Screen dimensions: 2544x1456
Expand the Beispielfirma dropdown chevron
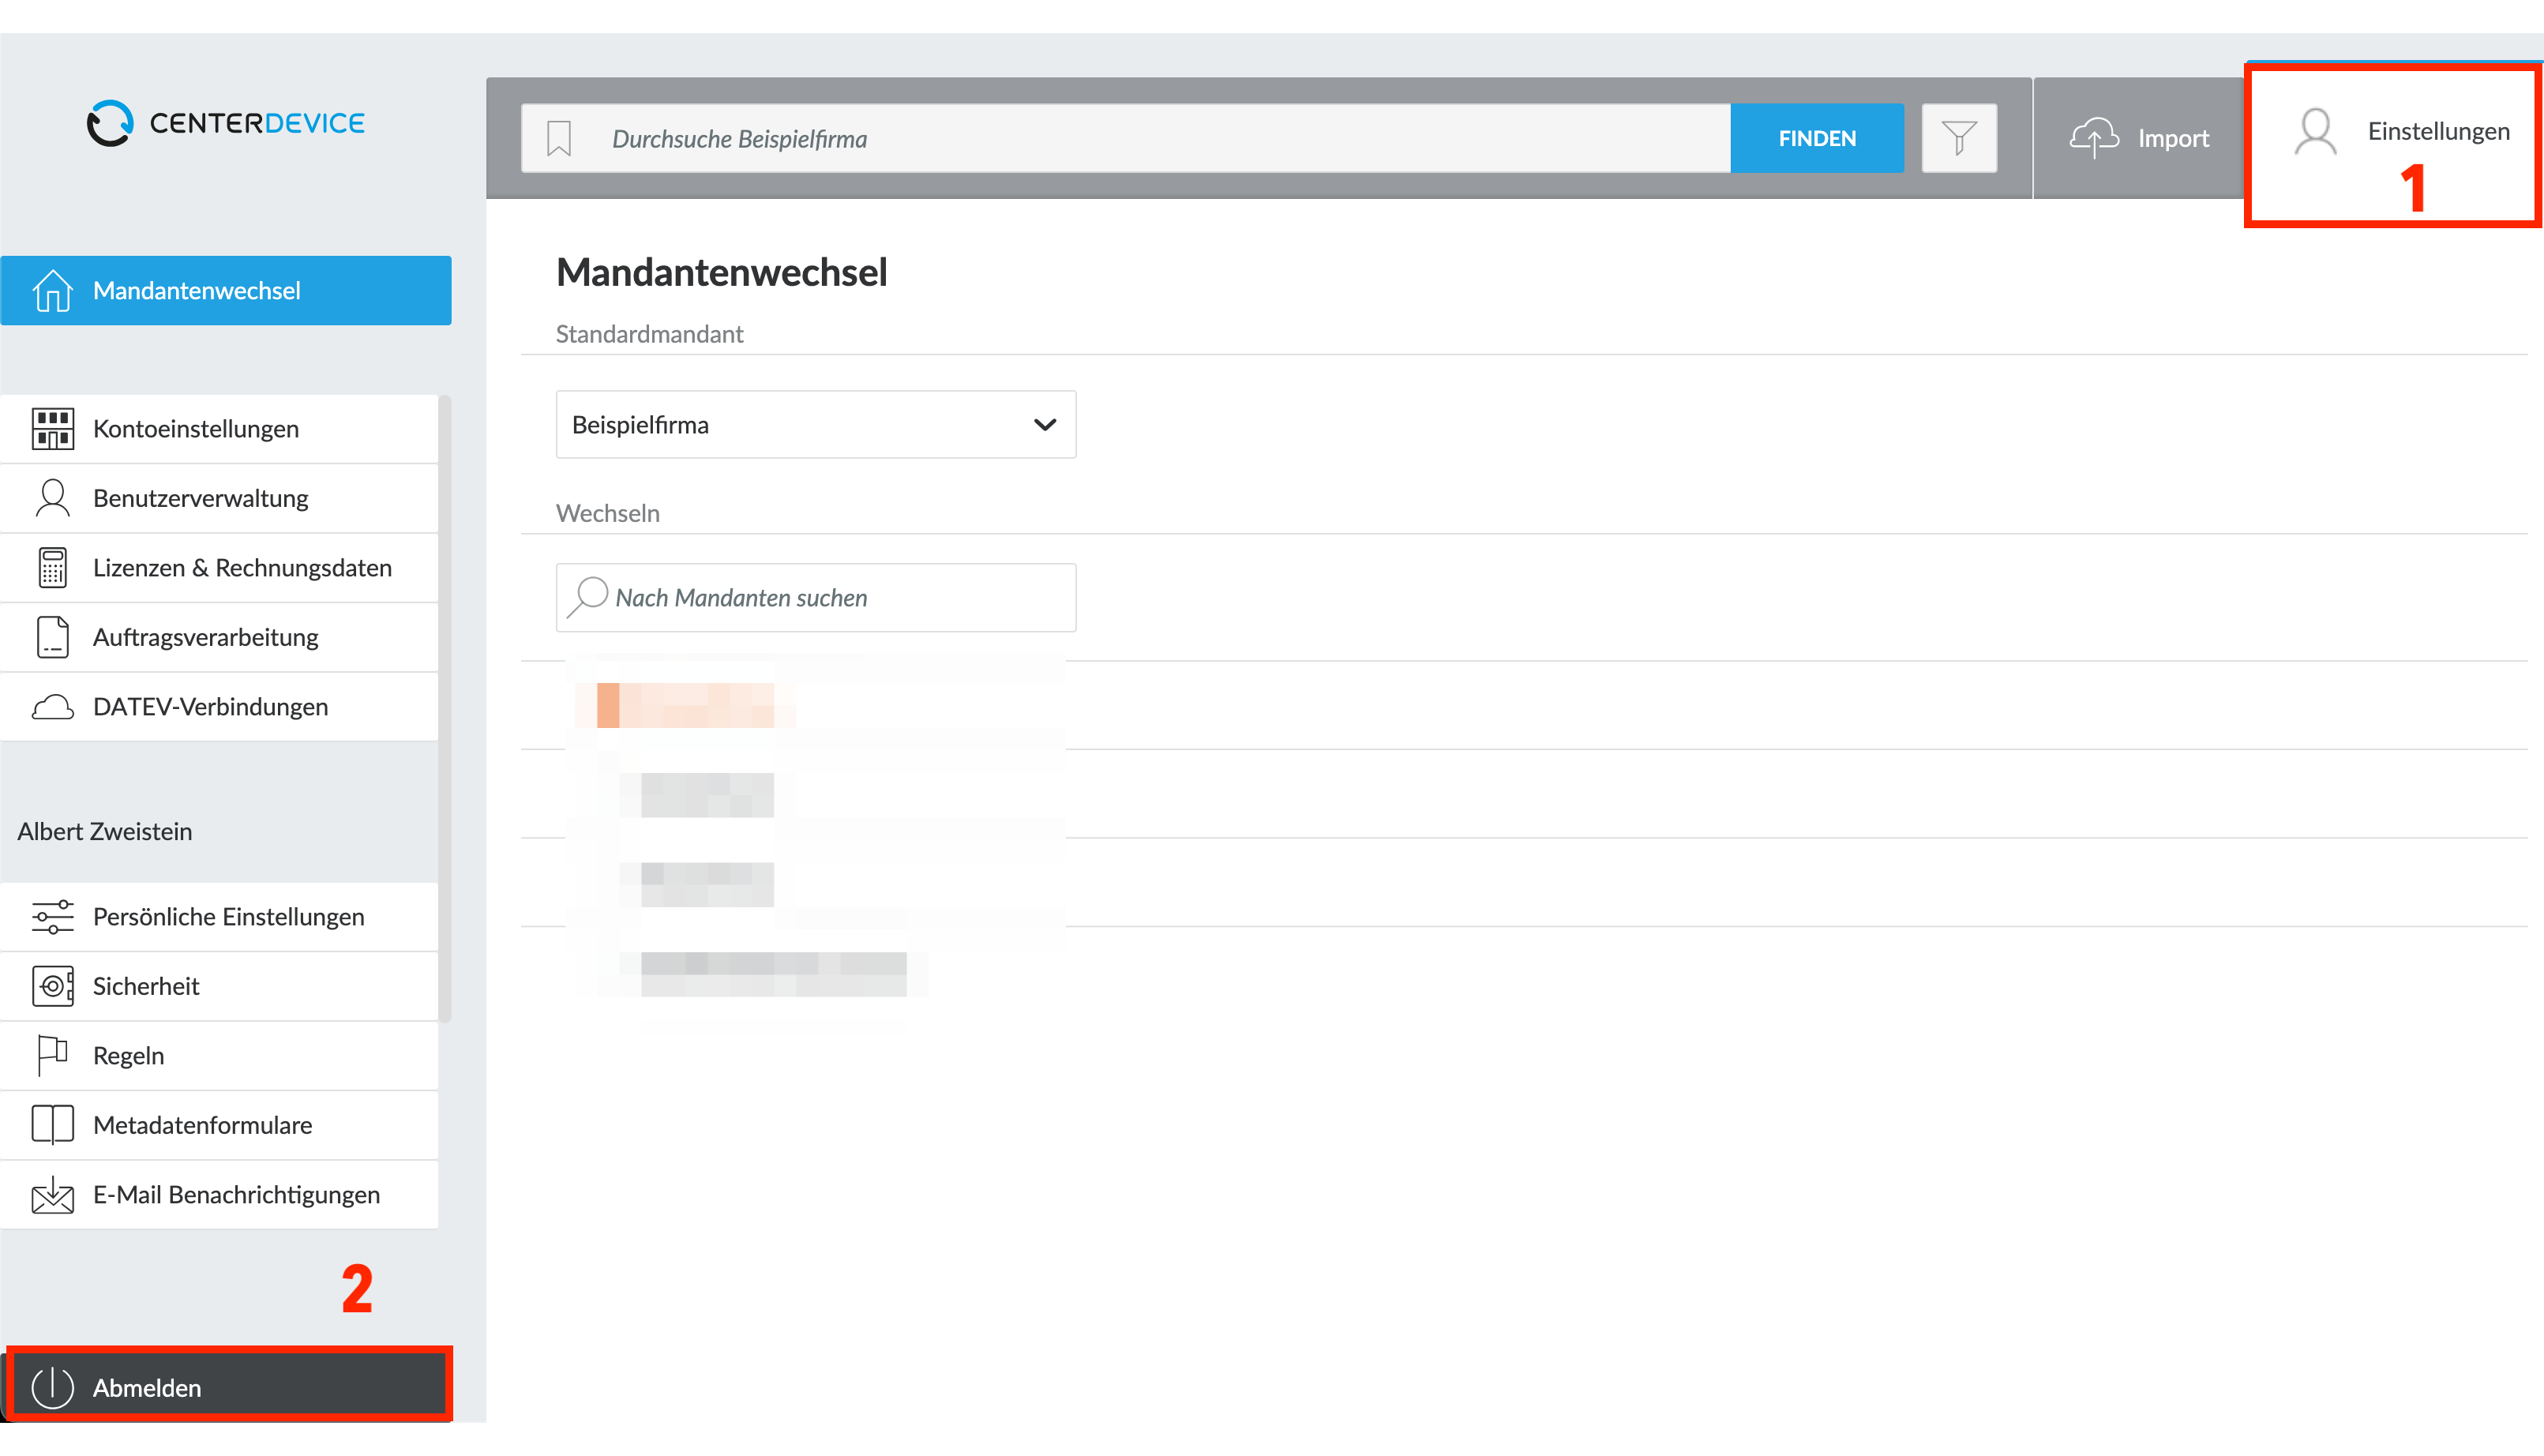pyautogui.click(x=1044, y=425)
